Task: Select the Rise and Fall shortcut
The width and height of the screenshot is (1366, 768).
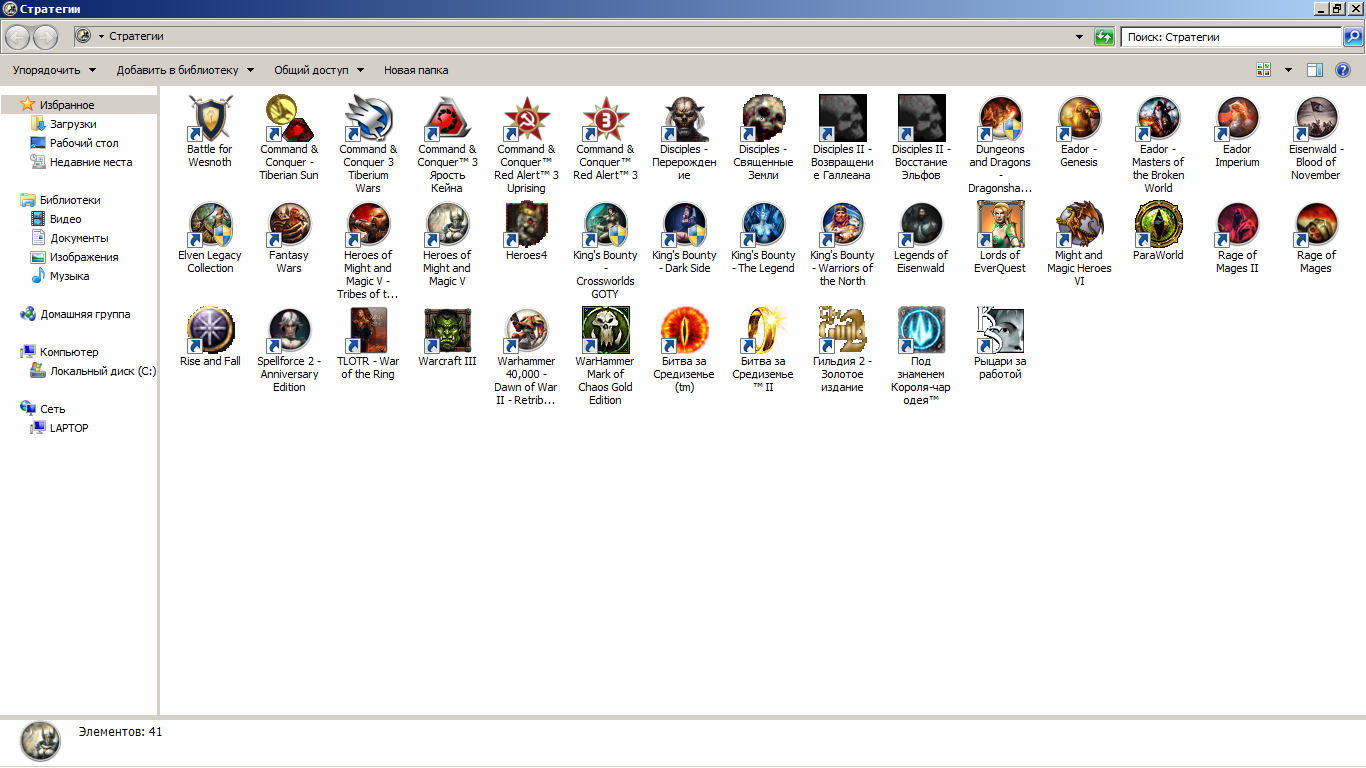Action: 210,331
